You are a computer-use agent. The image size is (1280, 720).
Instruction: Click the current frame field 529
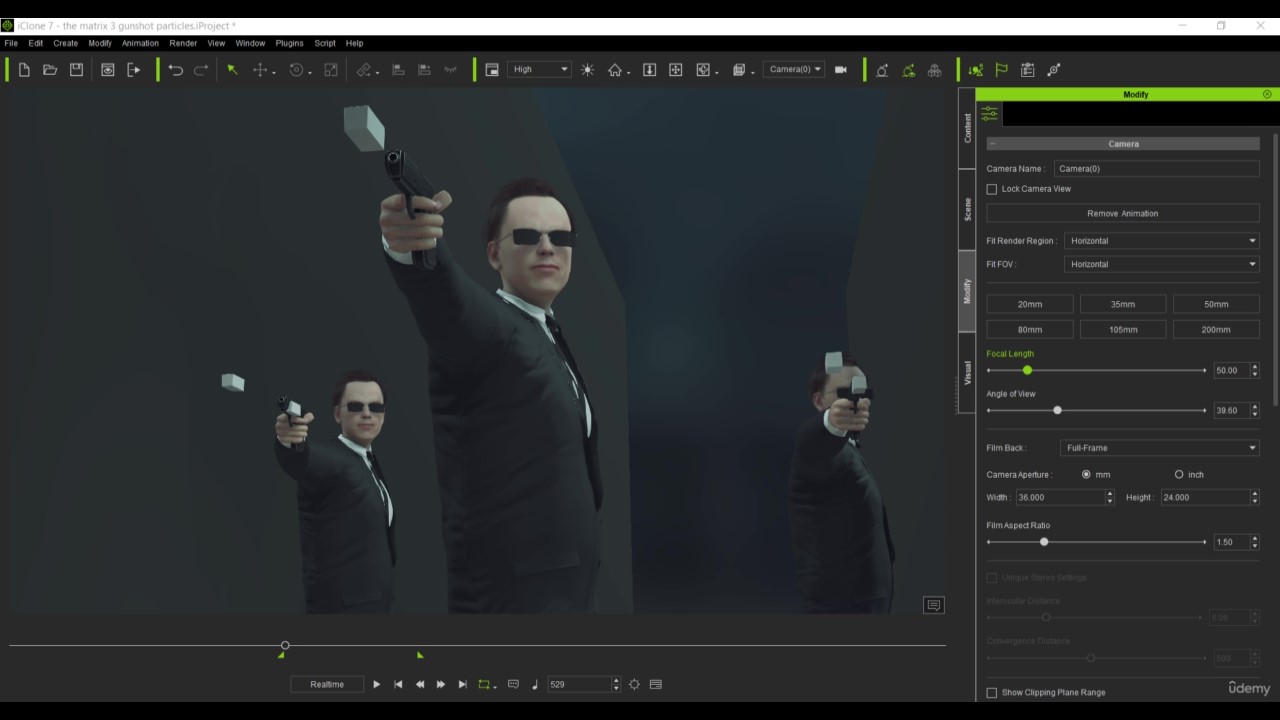click(578, 684)
